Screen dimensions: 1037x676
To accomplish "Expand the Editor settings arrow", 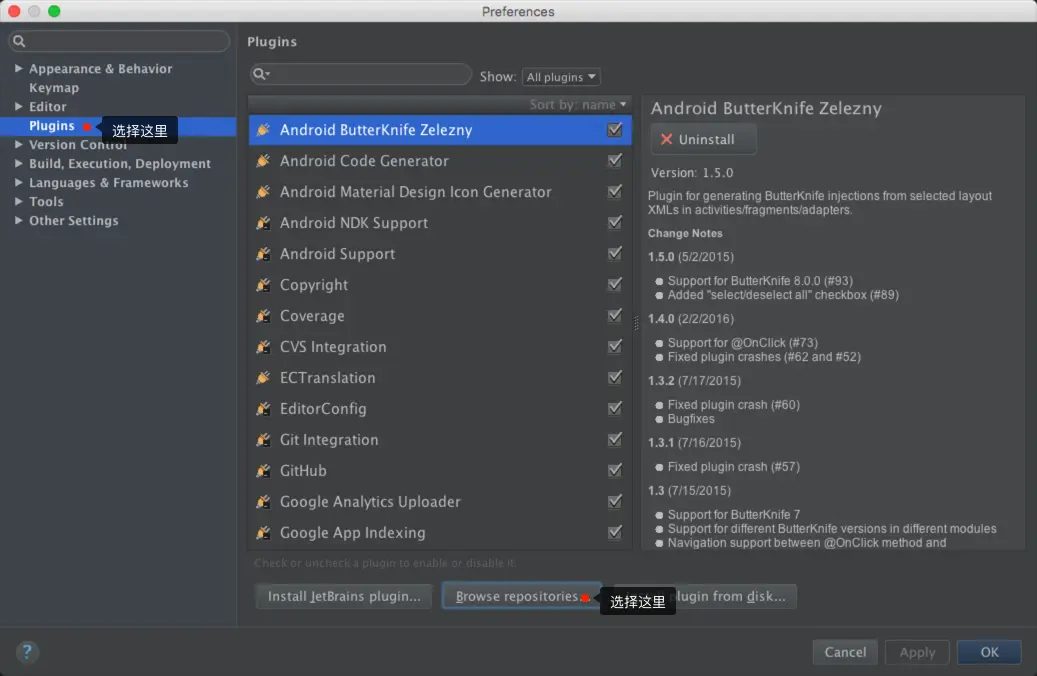I will pyautogui.click(x=19, y=106).
